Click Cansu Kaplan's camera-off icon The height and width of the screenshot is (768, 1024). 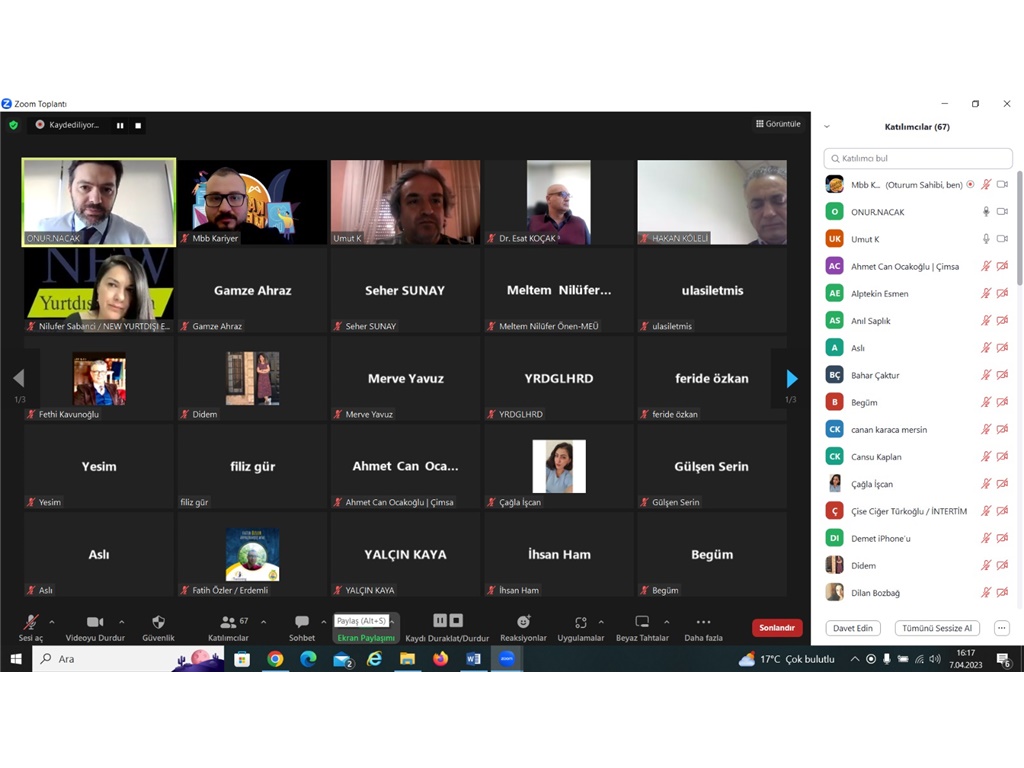[1002, 456]
